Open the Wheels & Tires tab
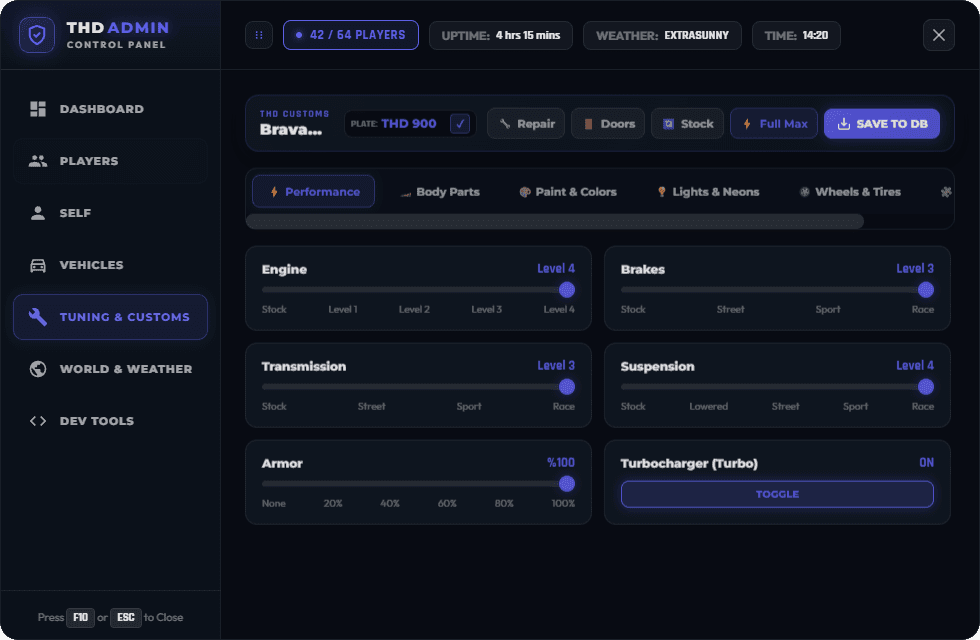This screenshot has width=980, height=640. (851, 192)
